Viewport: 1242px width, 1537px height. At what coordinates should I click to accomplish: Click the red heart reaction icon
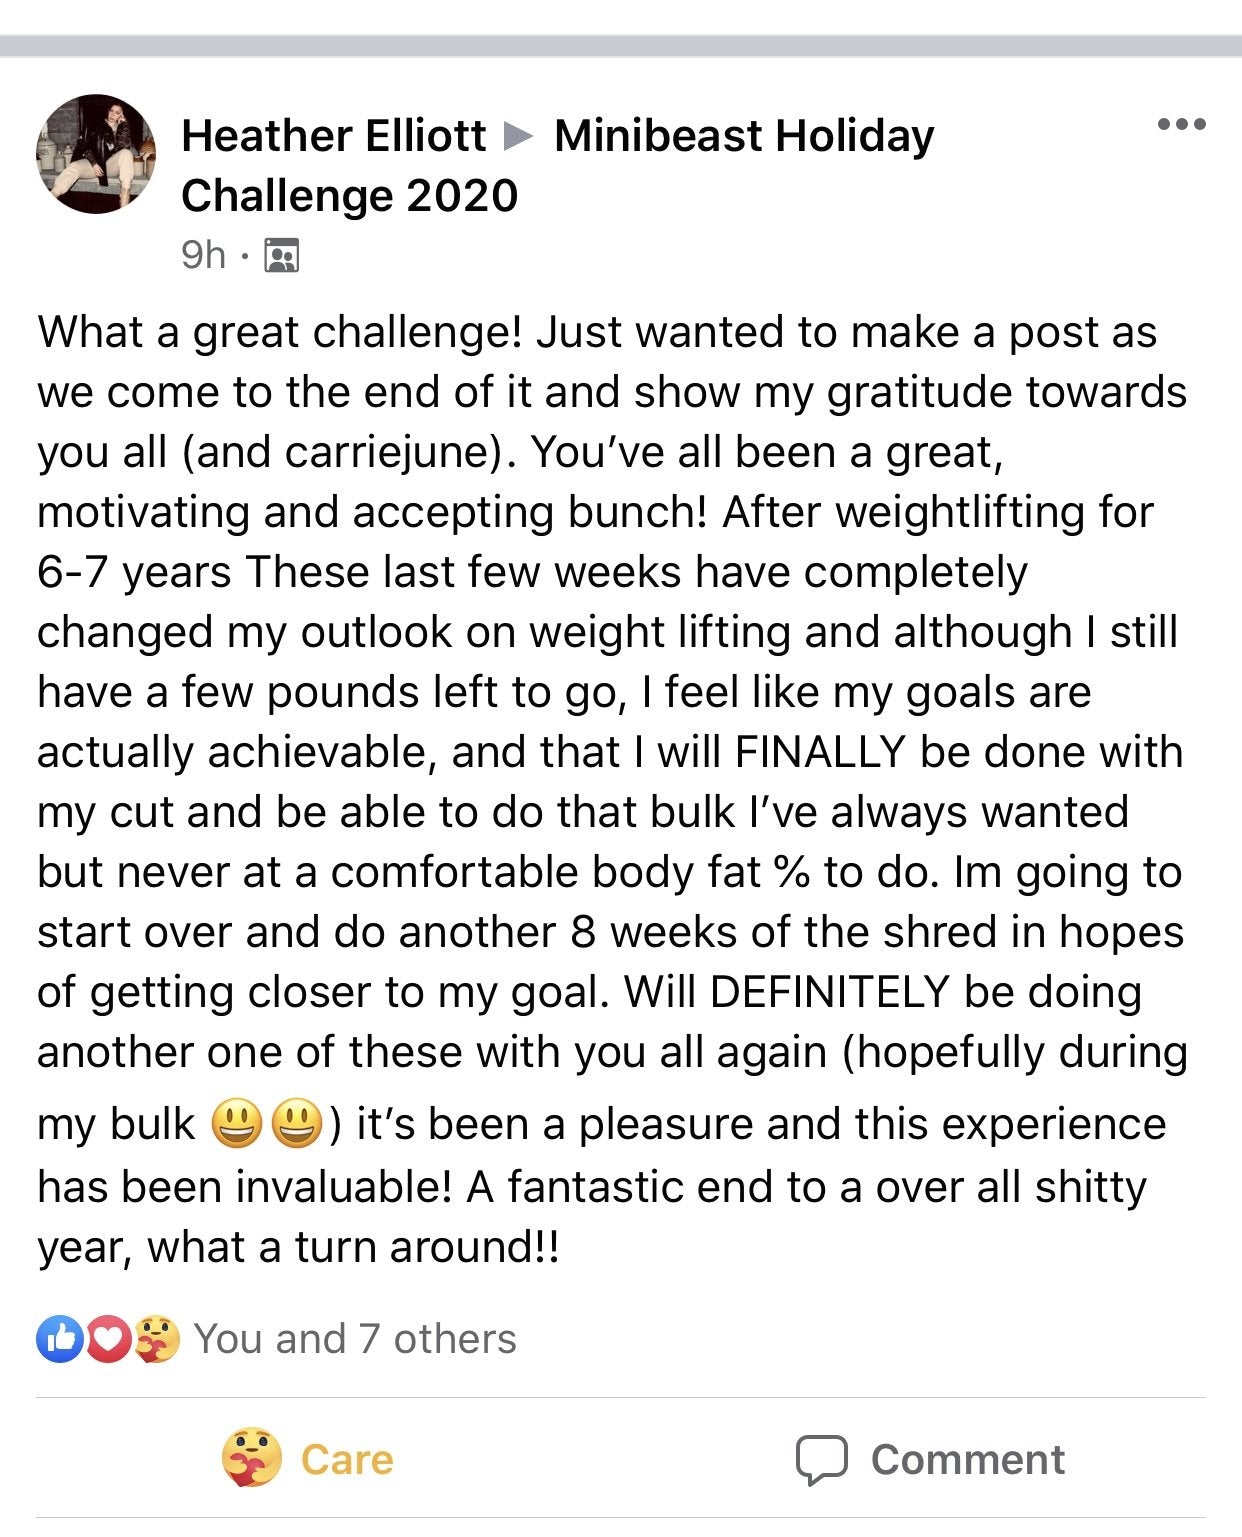[x=109, y=1339]
